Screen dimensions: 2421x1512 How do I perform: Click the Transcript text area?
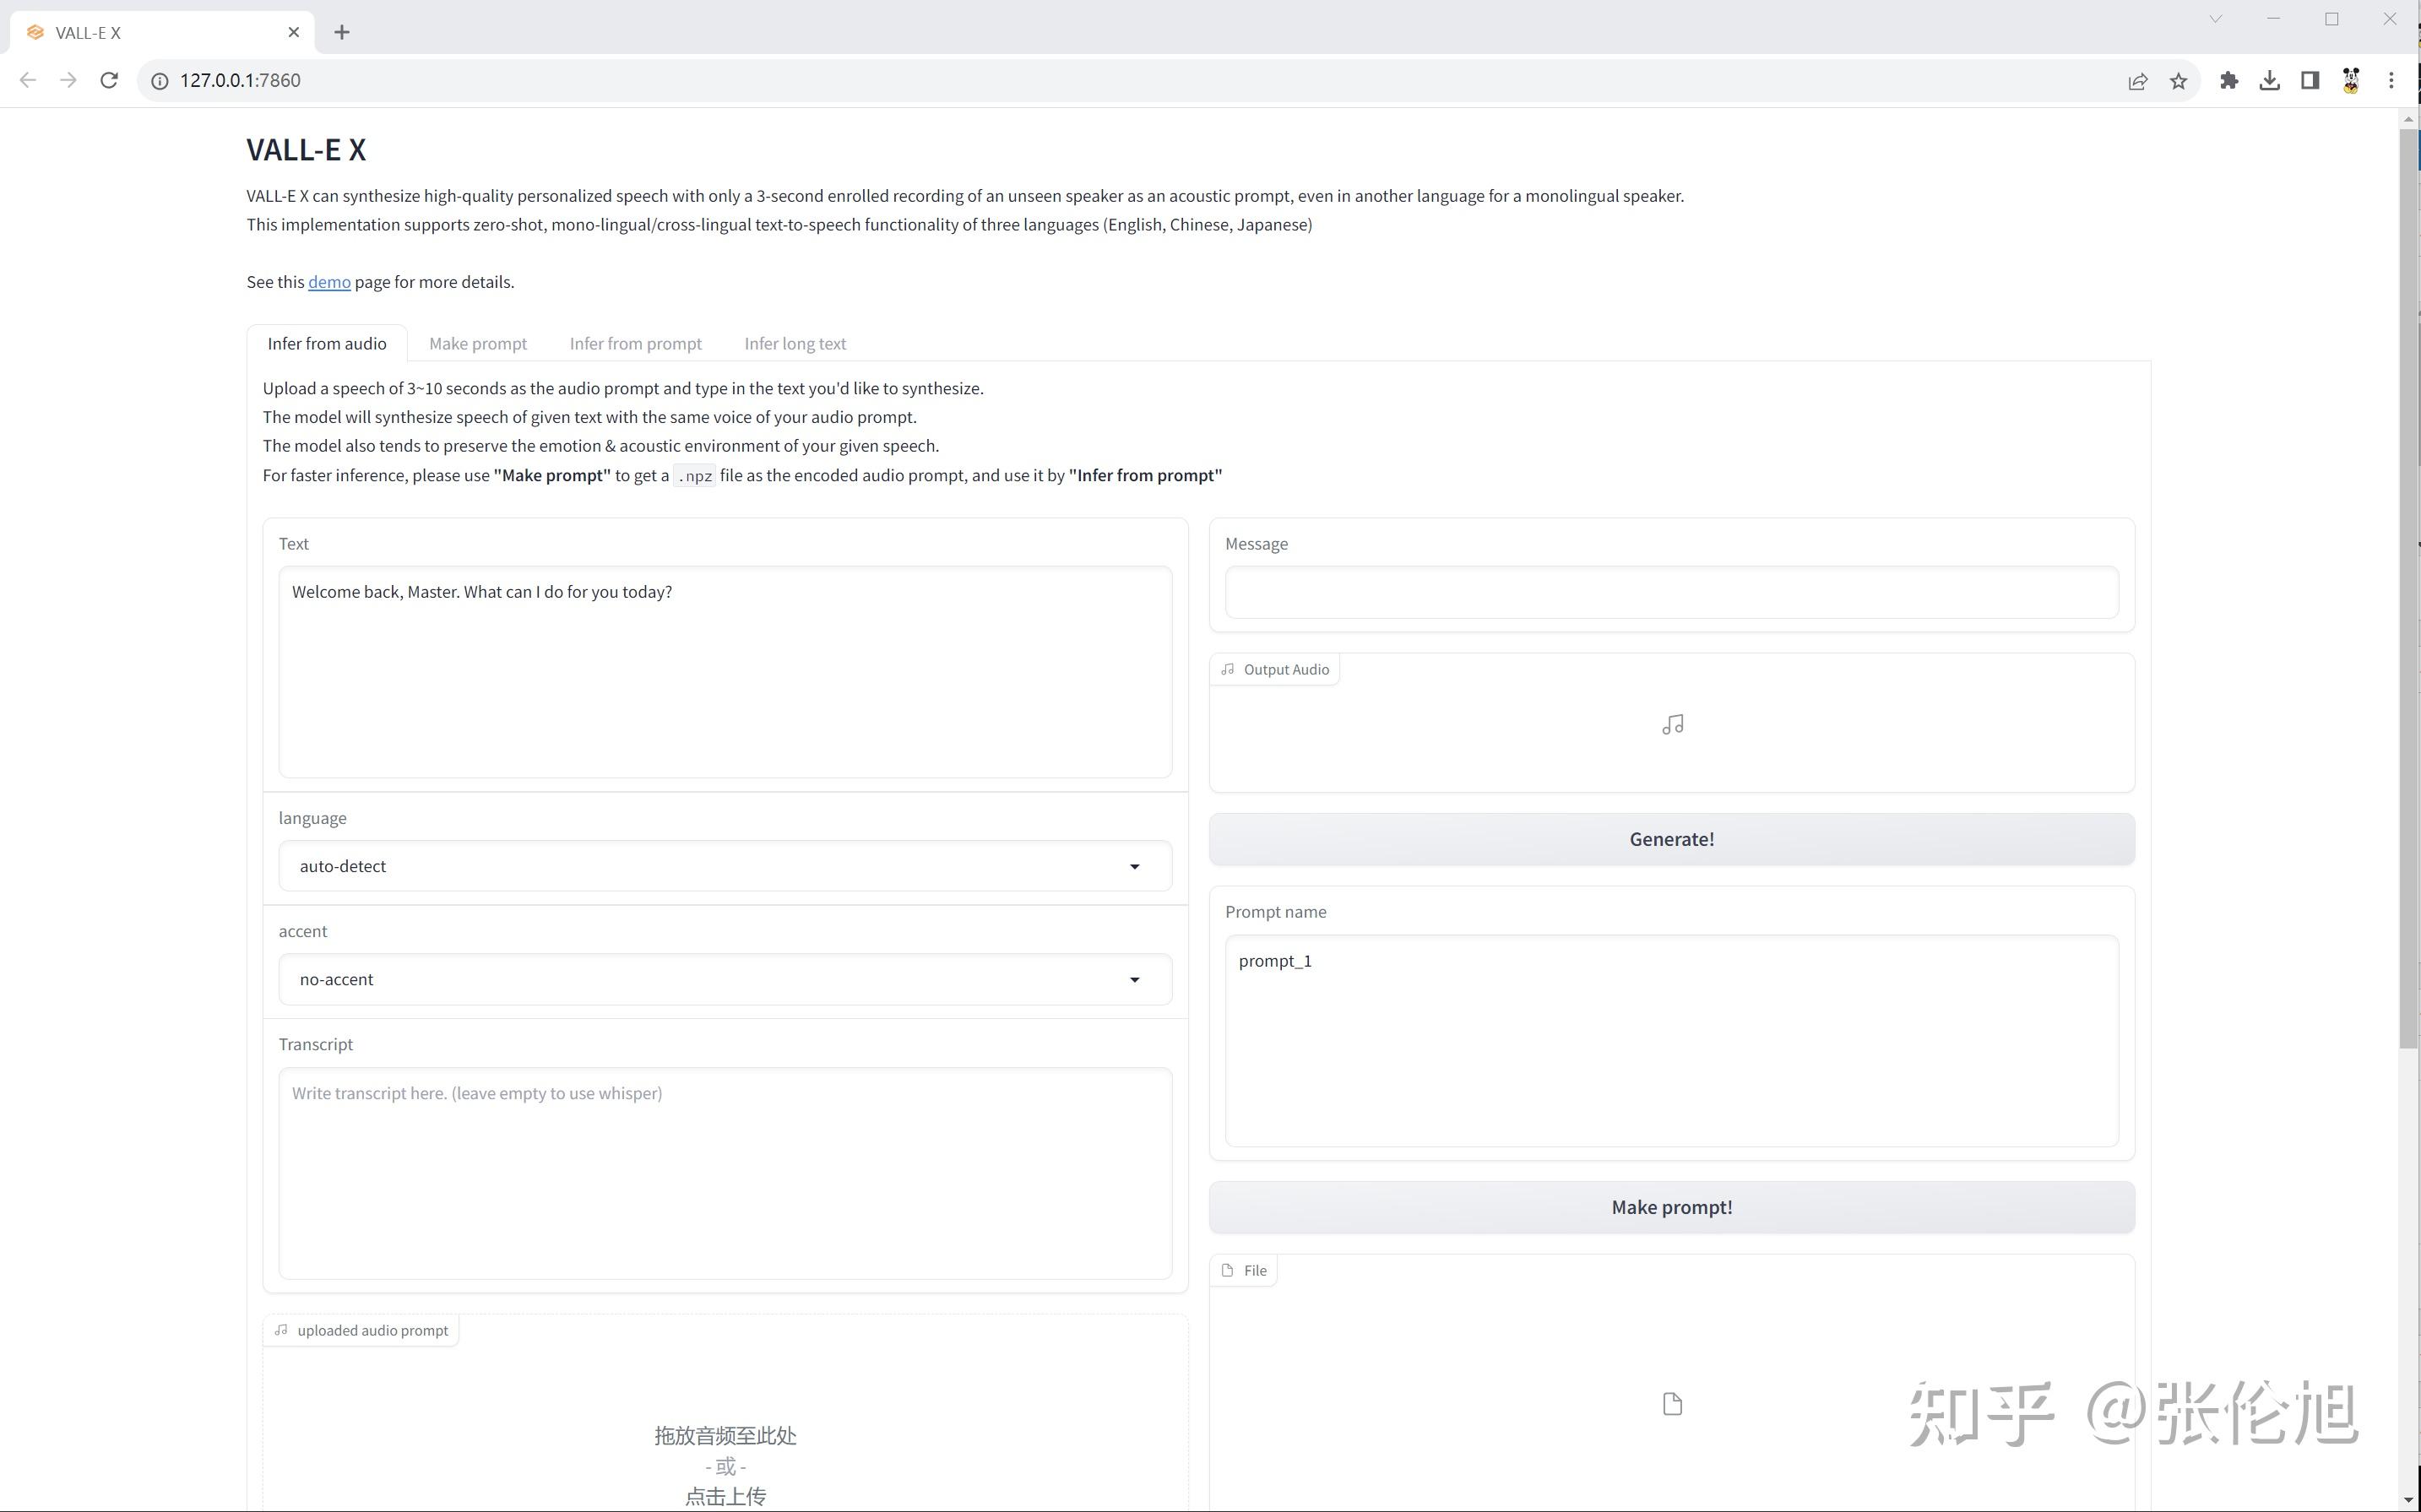tap(725, 1172)
